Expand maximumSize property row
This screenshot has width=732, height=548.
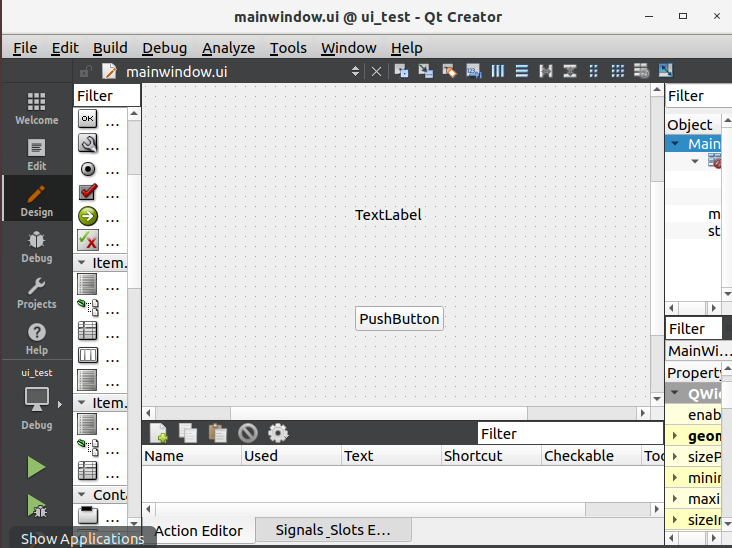coord(675,499)
